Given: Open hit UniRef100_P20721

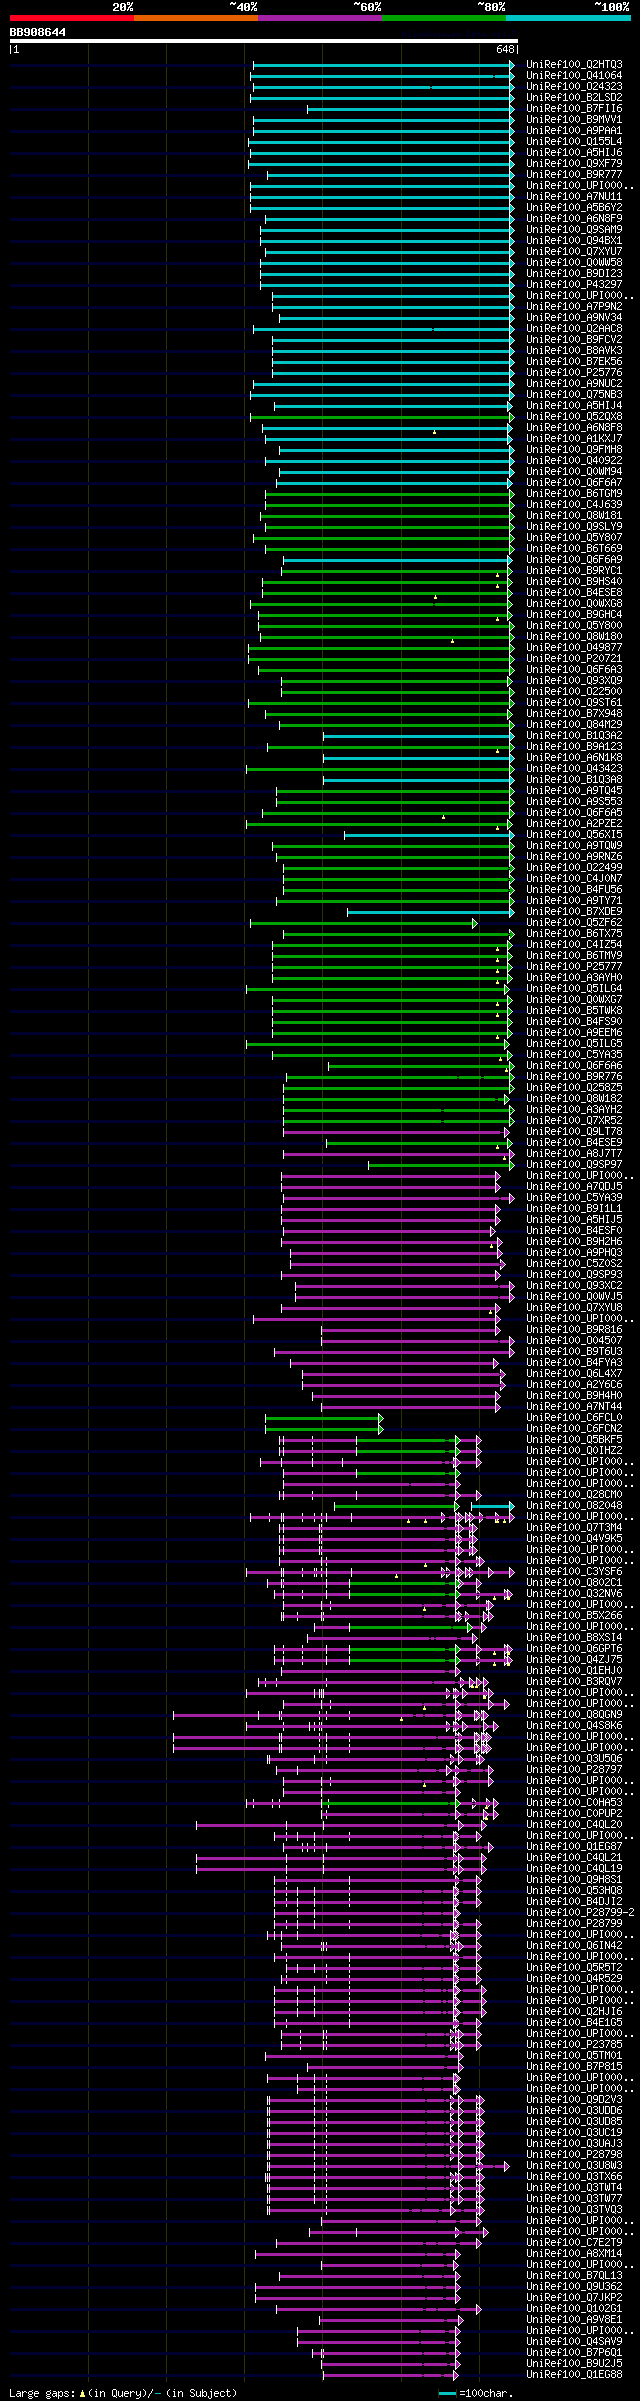Looking at the screenshot, I should pos(574,658).
